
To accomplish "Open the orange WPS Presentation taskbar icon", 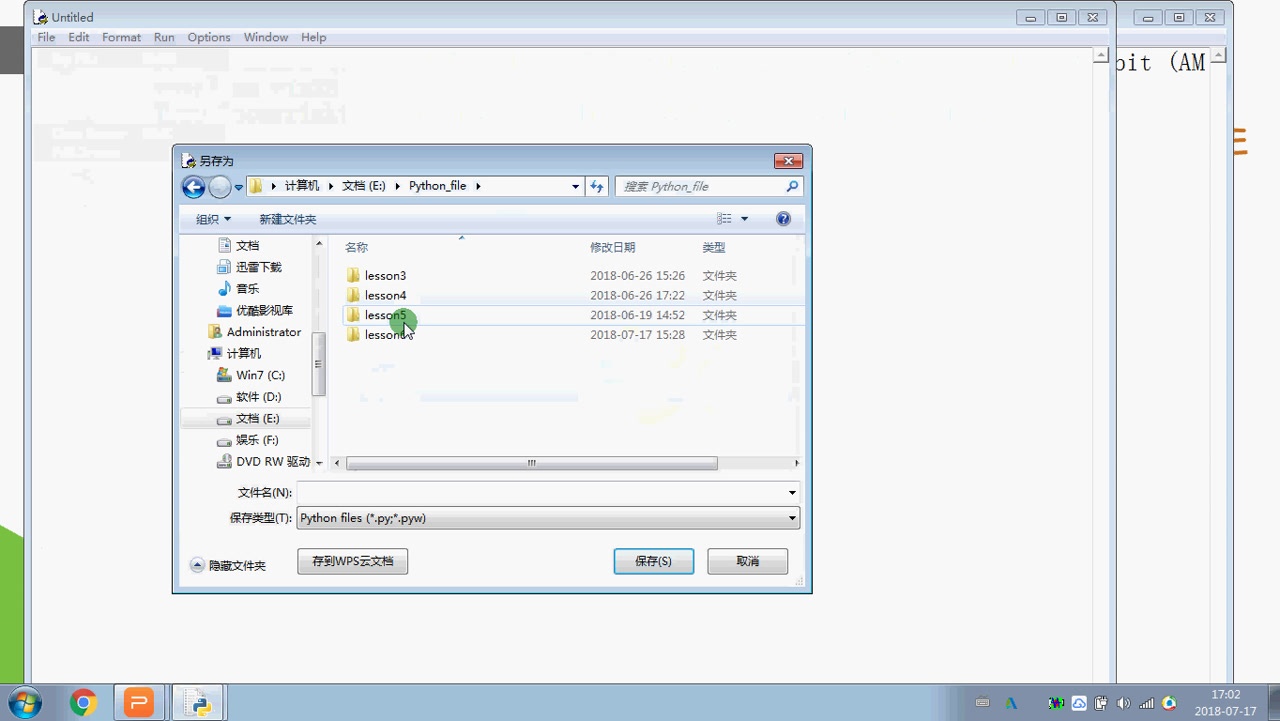I will click(x=139, y=703).
